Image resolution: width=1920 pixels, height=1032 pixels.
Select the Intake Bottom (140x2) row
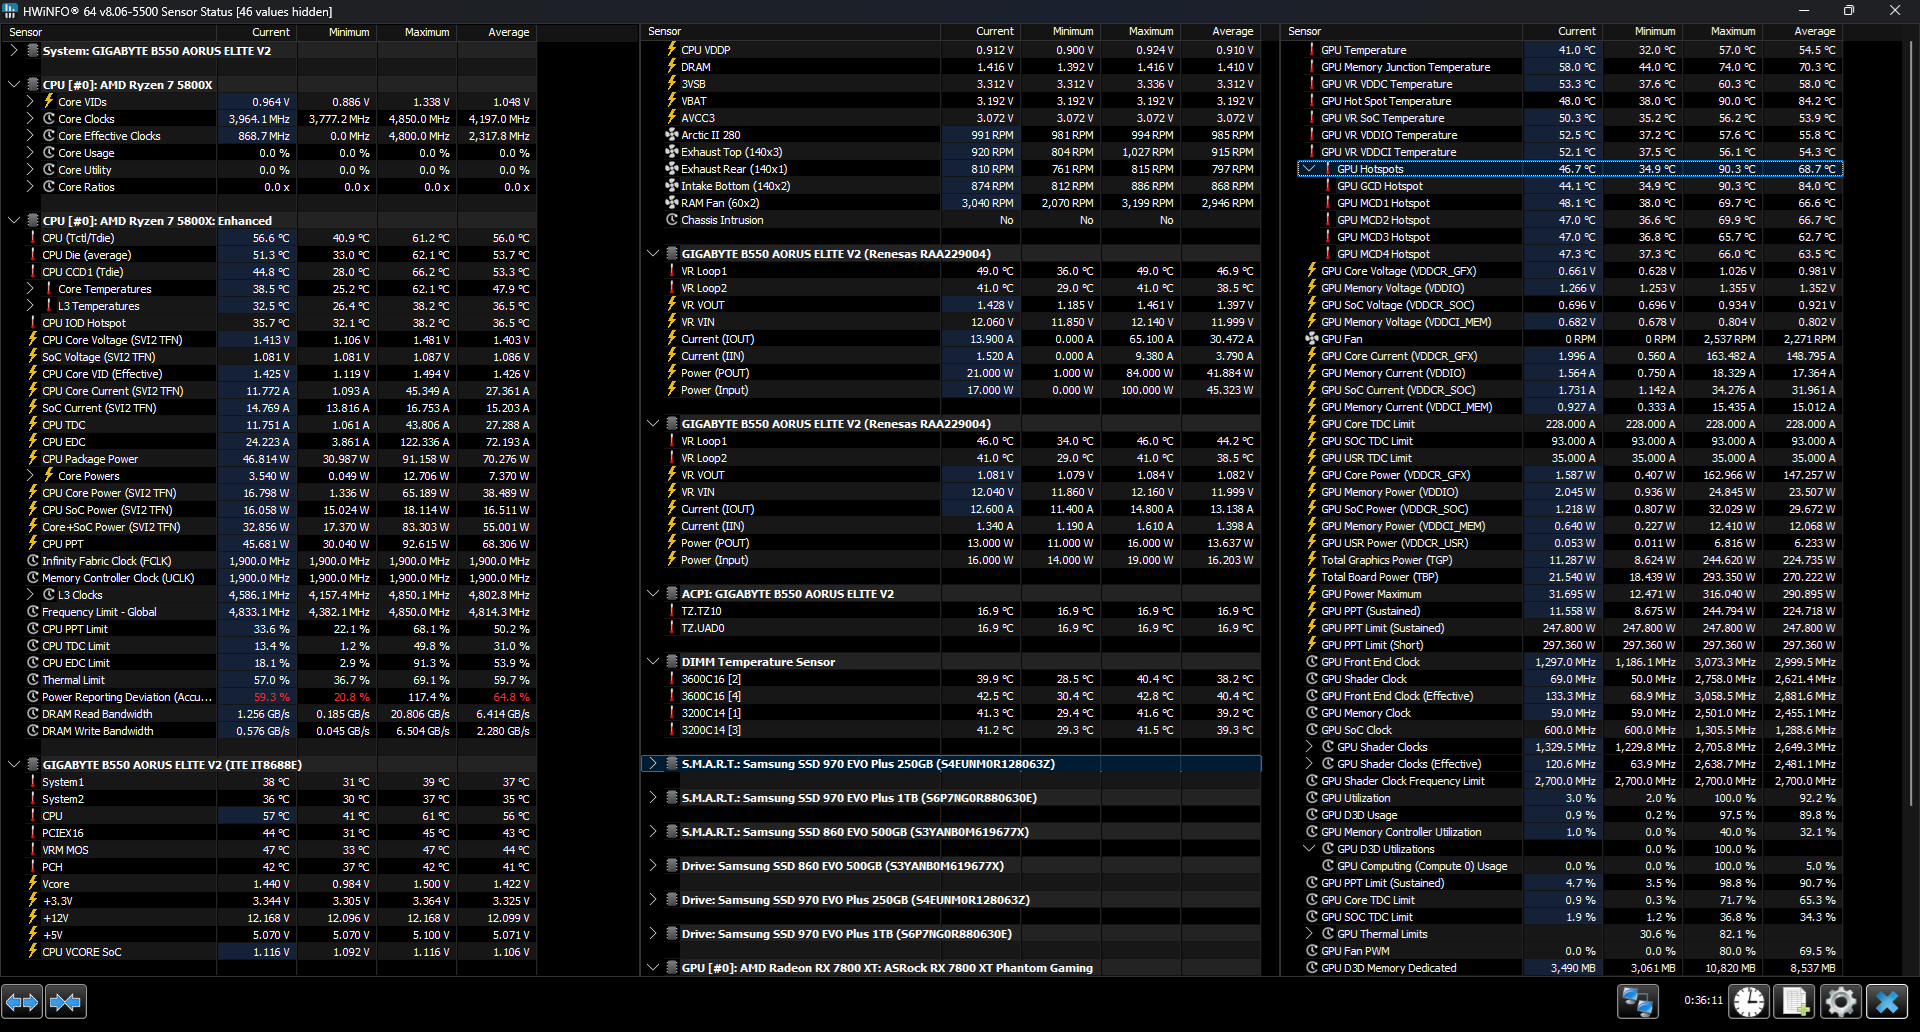[x=950, y=186]
